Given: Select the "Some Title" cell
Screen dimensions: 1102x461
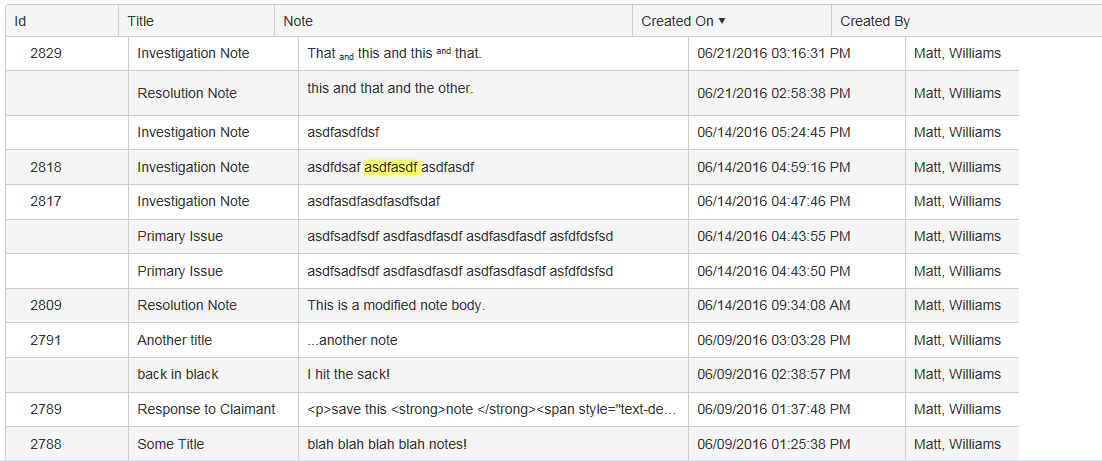Looking at the screenshot, I should 171,444.
